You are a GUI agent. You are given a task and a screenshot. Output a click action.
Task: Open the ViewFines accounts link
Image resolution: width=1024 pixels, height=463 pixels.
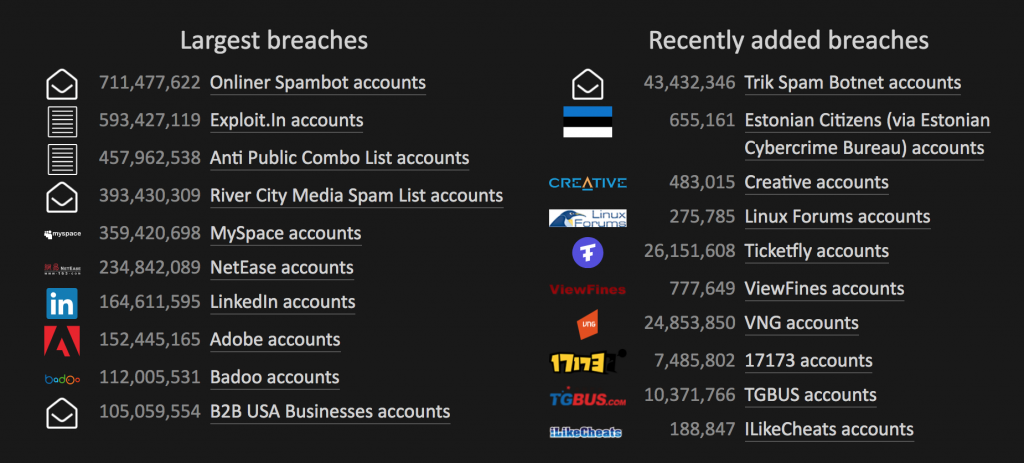pos(824,289)
